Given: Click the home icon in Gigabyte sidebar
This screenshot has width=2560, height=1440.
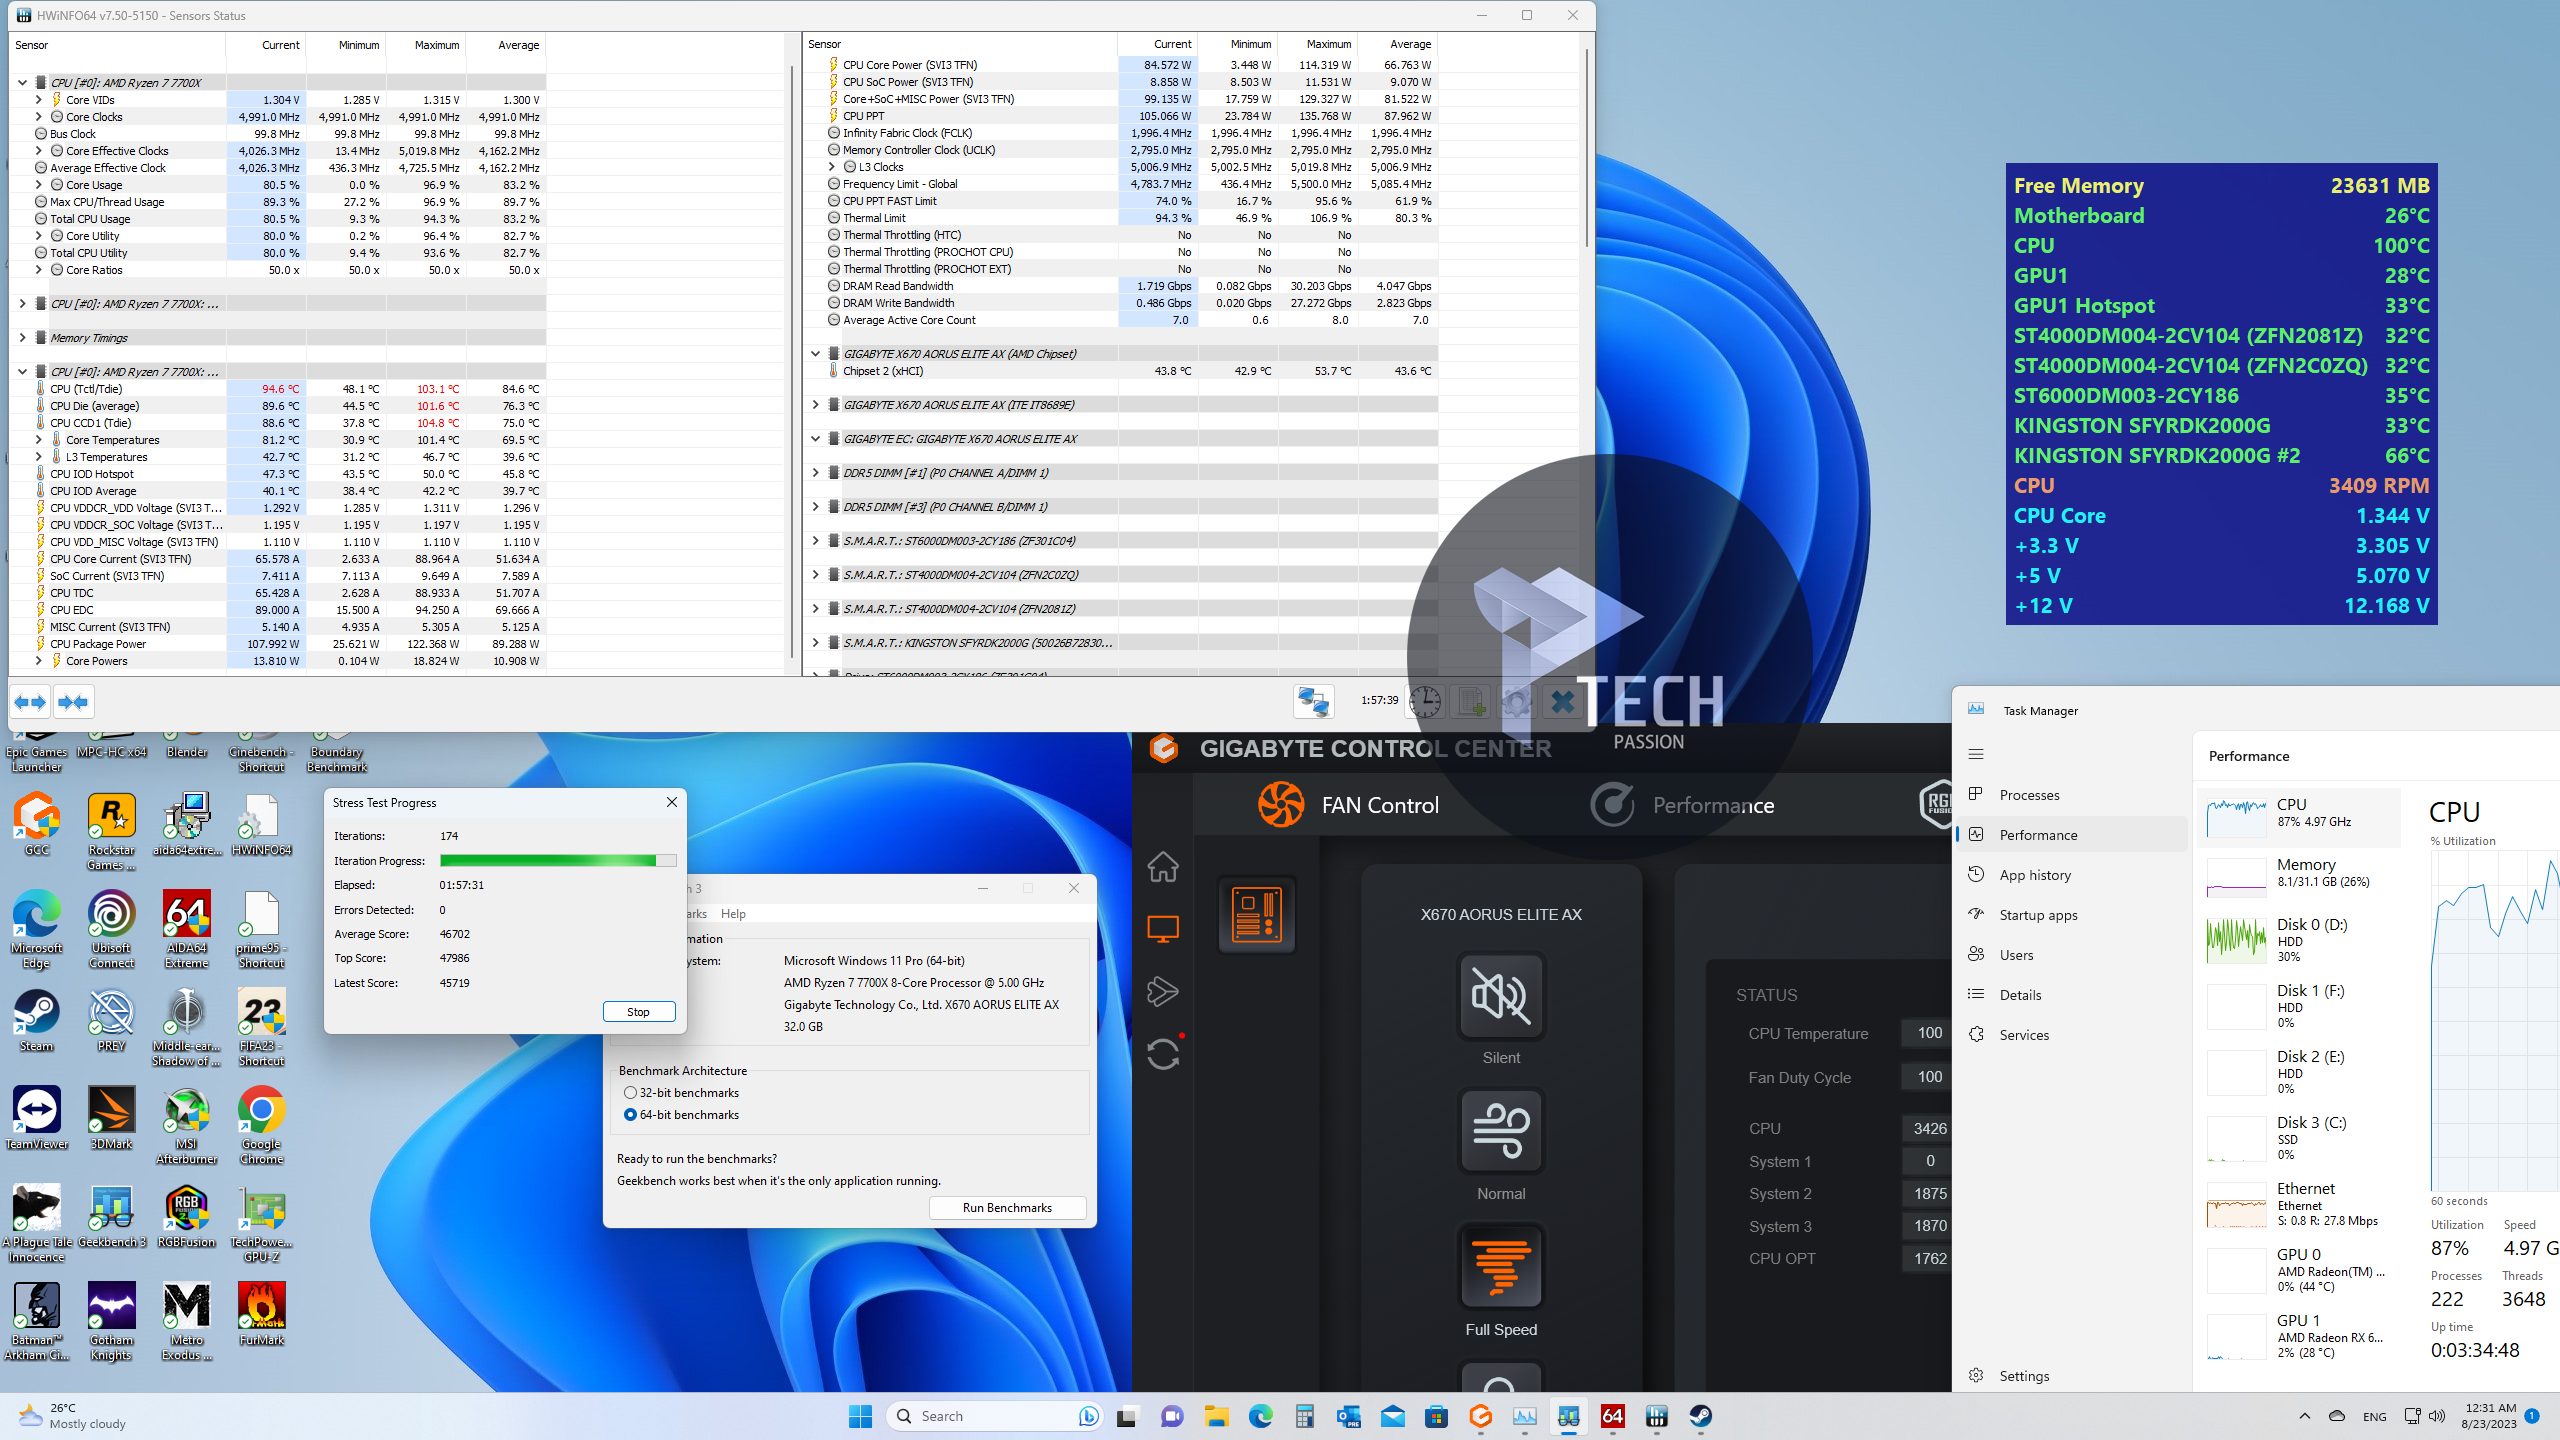Looking at the screenshot, I should click(1162, 867).
